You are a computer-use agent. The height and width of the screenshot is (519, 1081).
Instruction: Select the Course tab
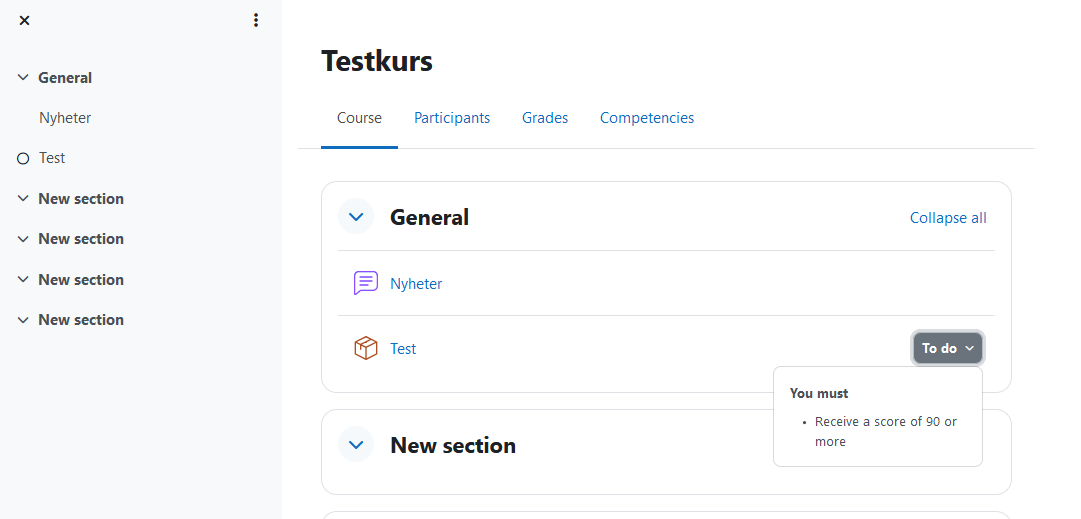click(359, 118)
